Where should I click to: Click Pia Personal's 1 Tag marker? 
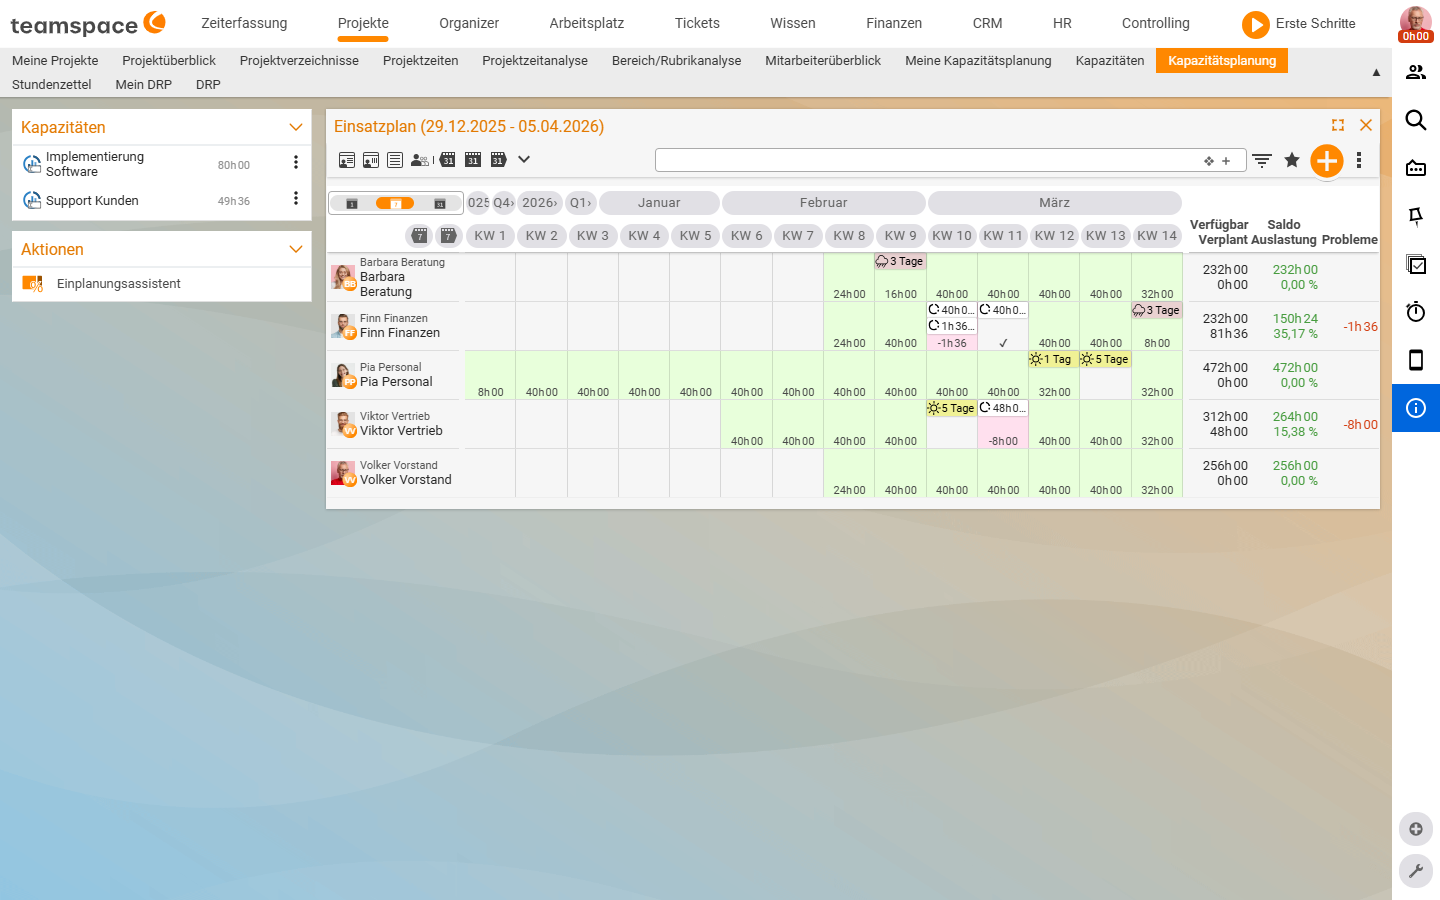tap(1054, 359)
